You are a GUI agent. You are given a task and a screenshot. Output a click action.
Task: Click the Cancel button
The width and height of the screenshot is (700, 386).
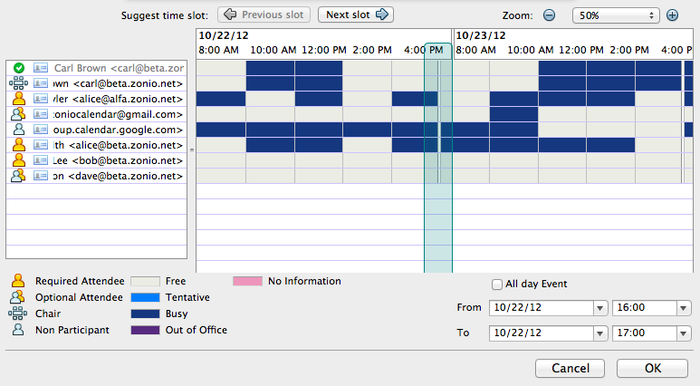pyautogui.click(x=570, y=368)
